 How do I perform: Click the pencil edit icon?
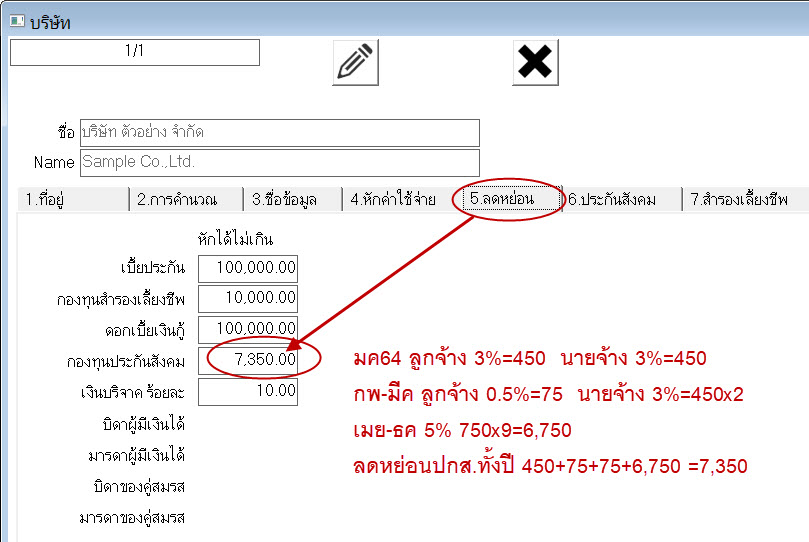[355, 62]
